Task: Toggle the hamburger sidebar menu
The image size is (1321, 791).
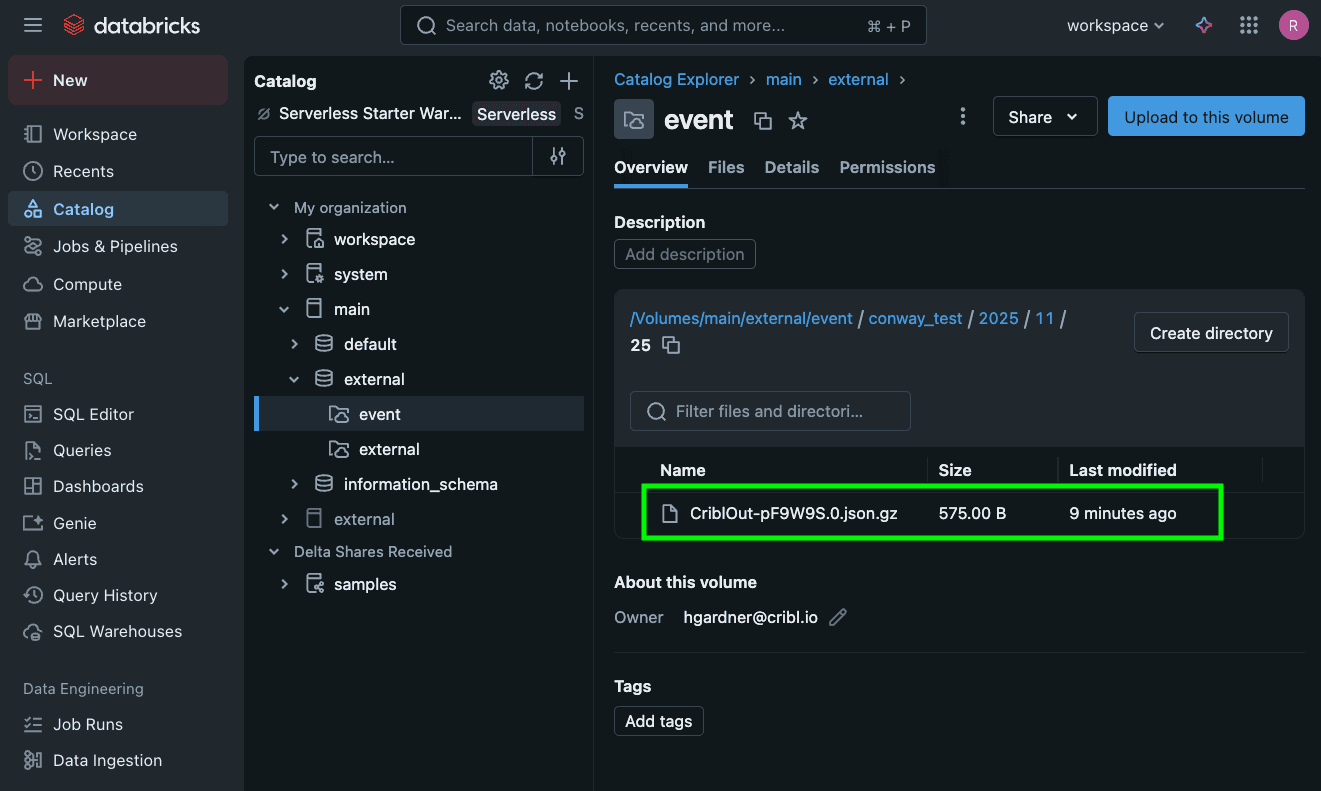Action: click(x=33, y=26)
